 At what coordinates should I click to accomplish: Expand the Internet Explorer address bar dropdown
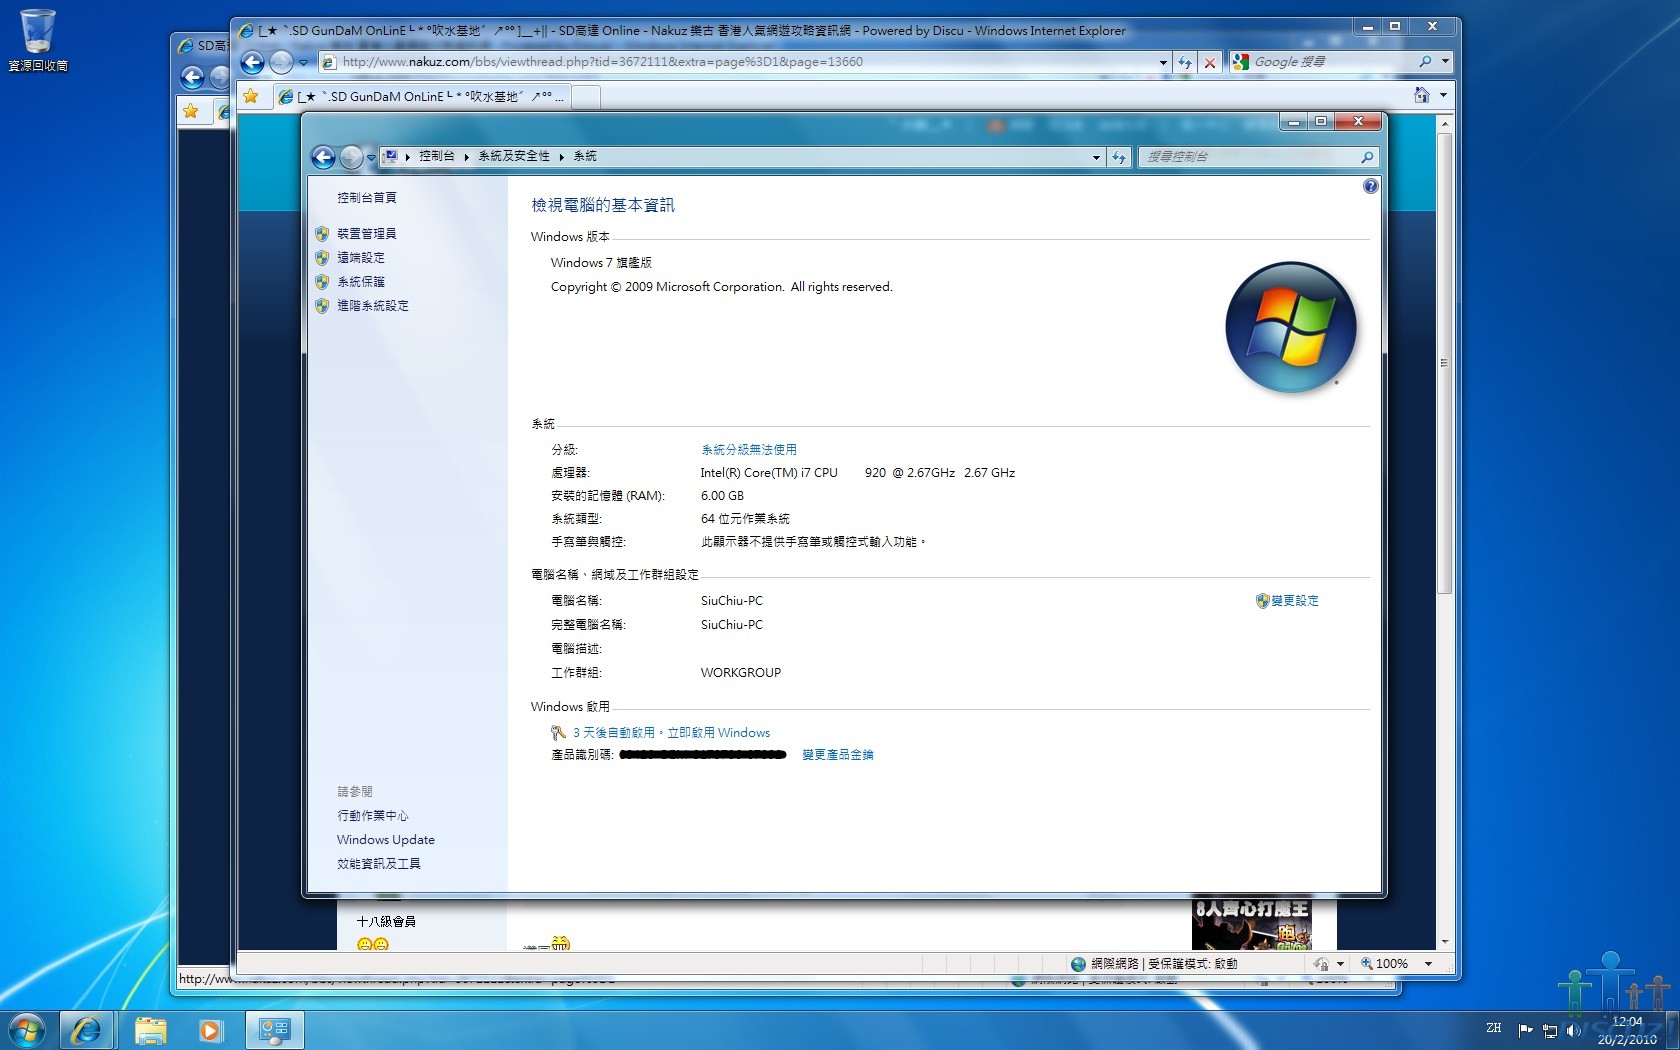click(1163, 62)
